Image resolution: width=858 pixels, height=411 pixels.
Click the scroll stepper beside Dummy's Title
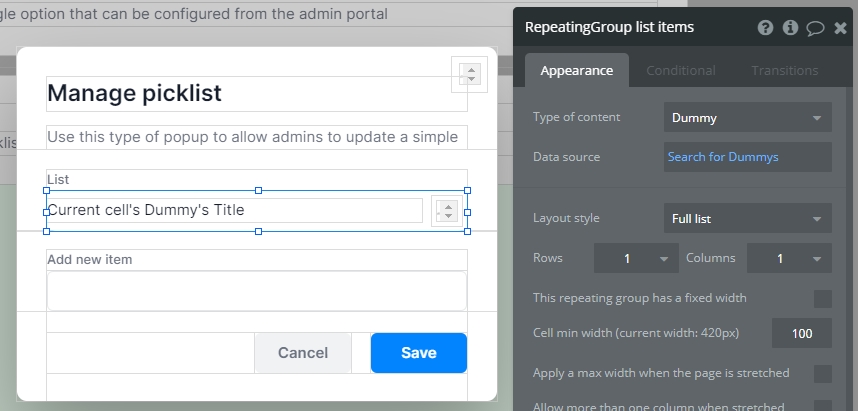tap(448, 211)
